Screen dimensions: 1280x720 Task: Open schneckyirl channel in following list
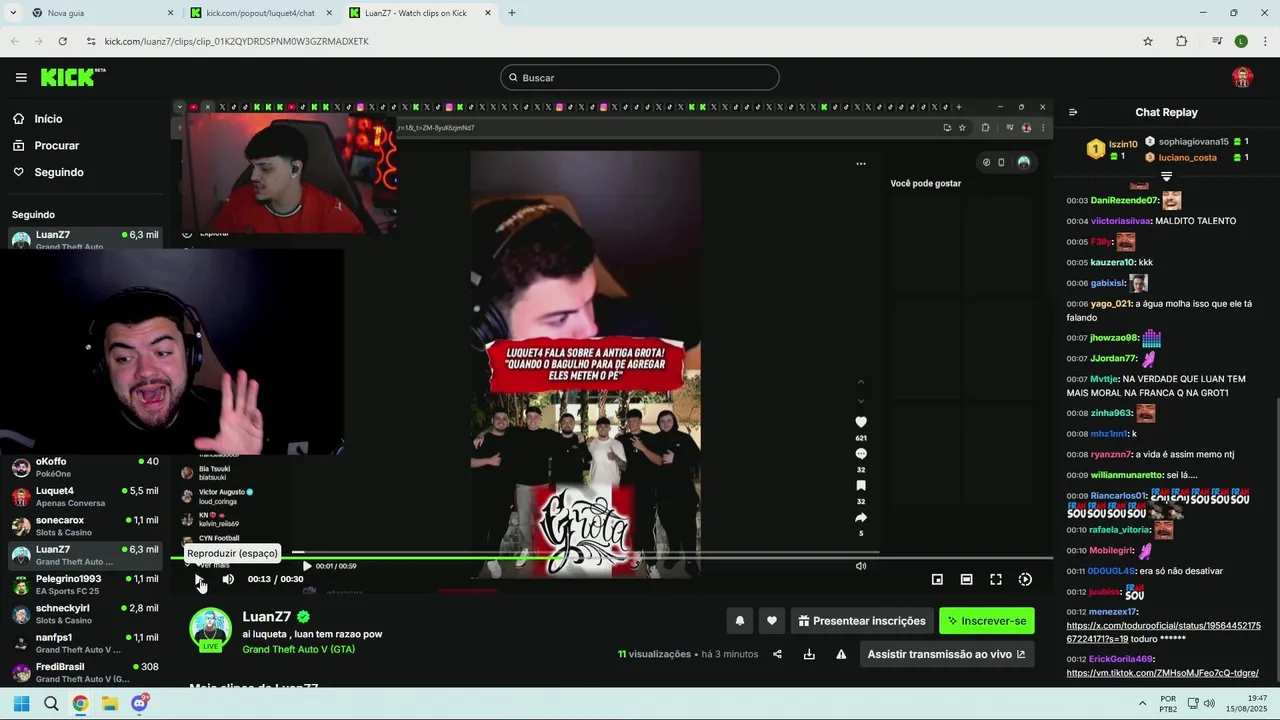pyautogui.click(x=85, y=614)
